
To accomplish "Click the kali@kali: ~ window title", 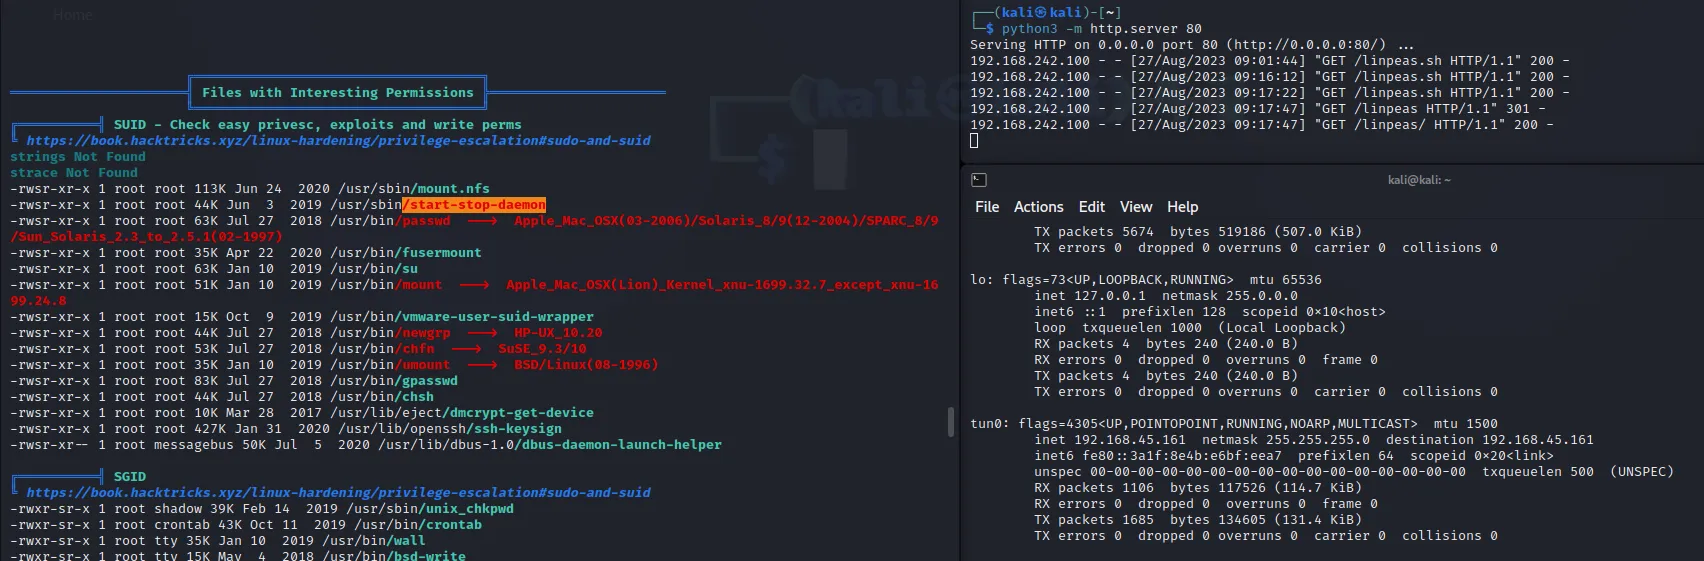I will 1418,180.
